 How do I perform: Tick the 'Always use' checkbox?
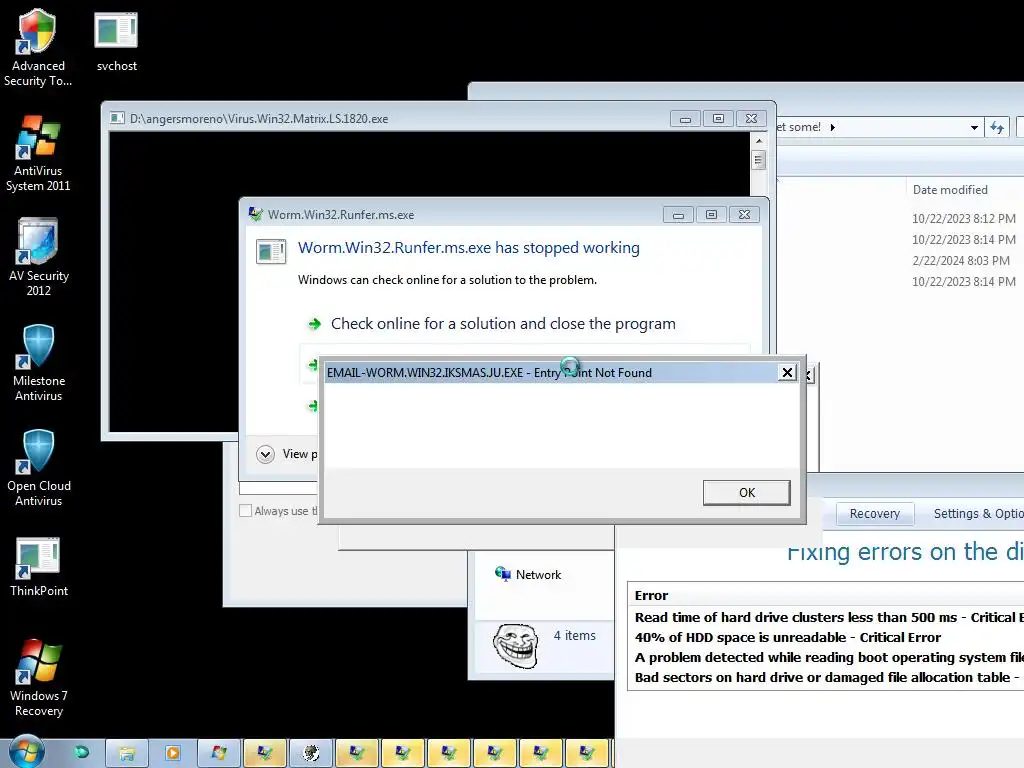click(246, 511)
